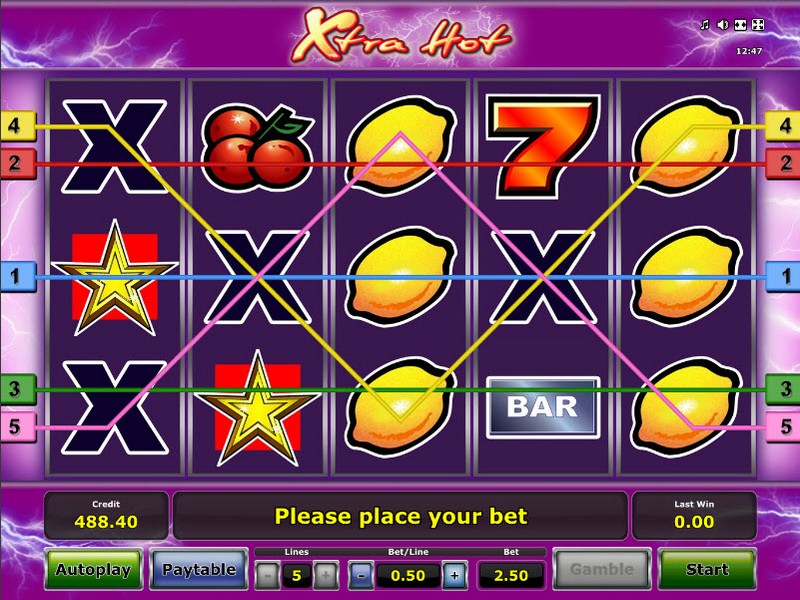Screen dimensions: 800x600
Task: Select red payline 2 marker on left
Action: pyautogui.click(x=18, y=163)
